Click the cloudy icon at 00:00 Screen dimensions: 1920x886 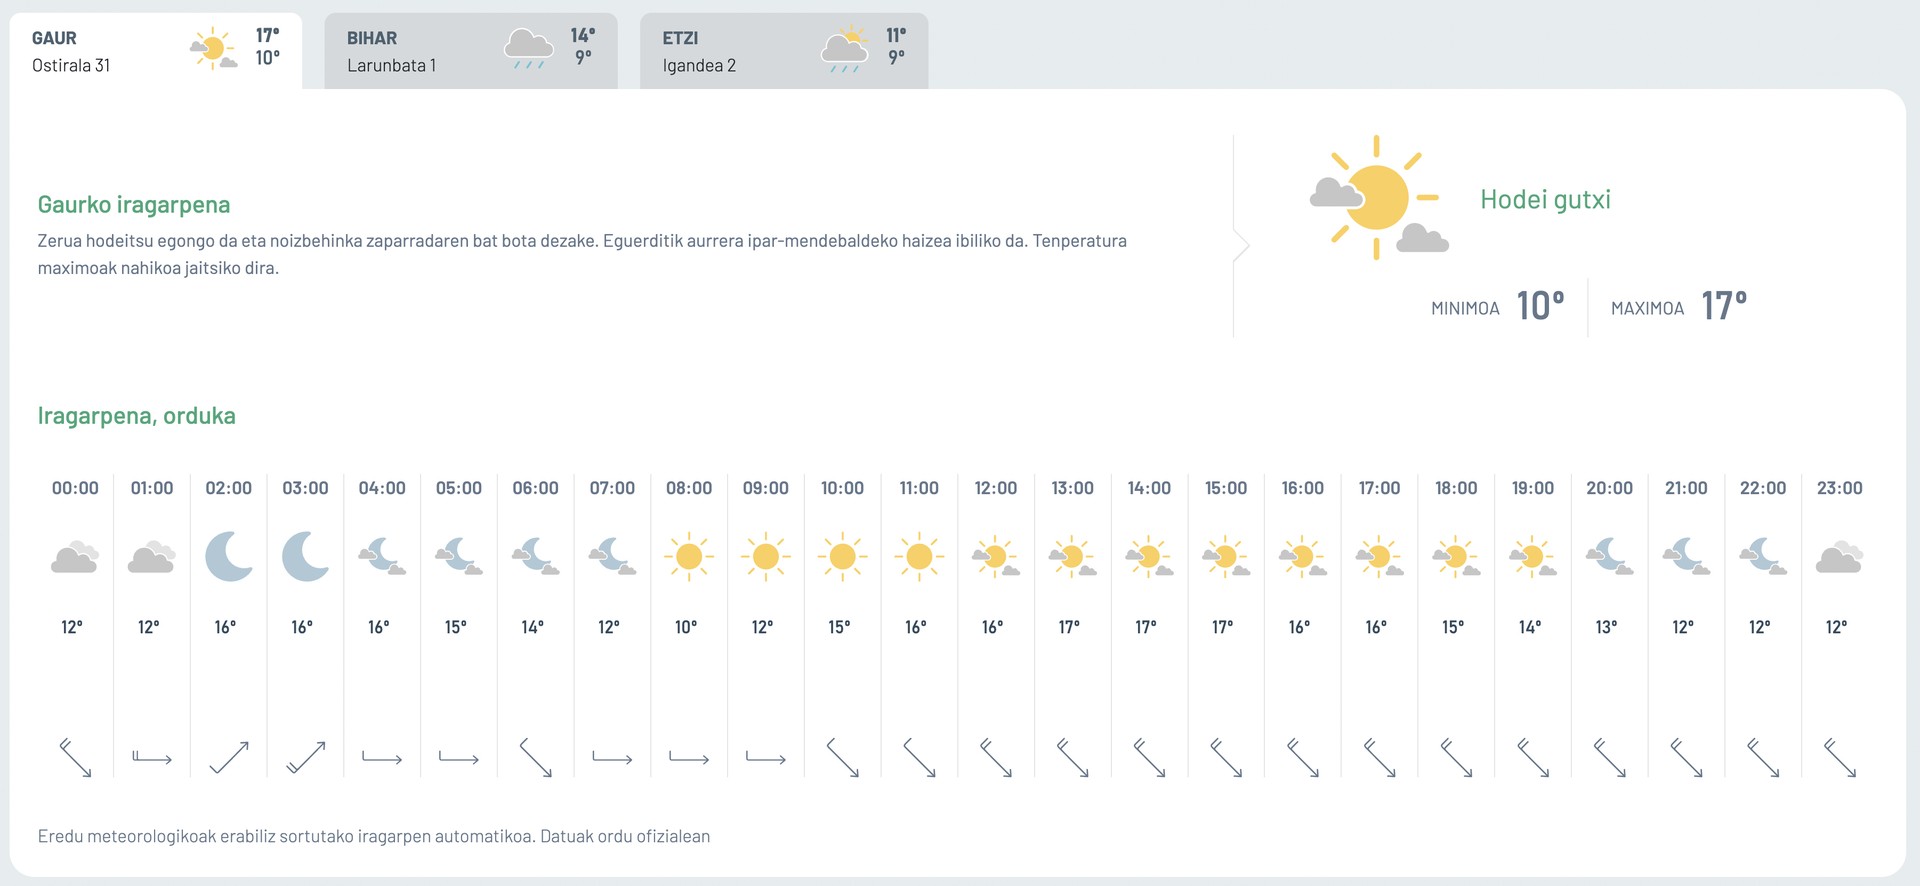click(75, 557)
